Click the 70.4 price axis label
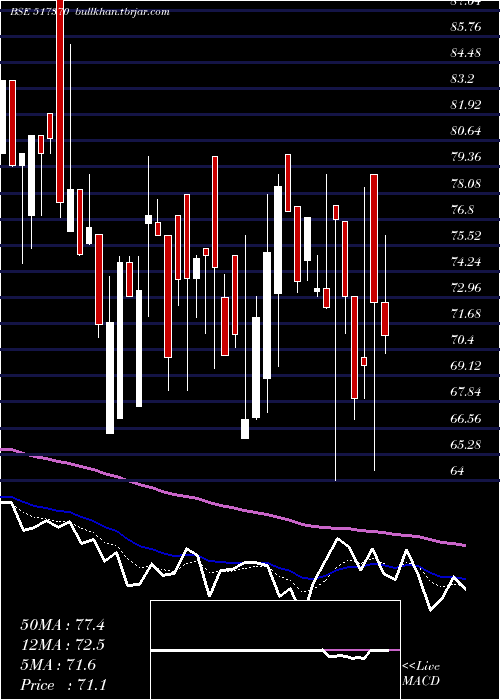500x700 pixels. (x=462, y=340)
